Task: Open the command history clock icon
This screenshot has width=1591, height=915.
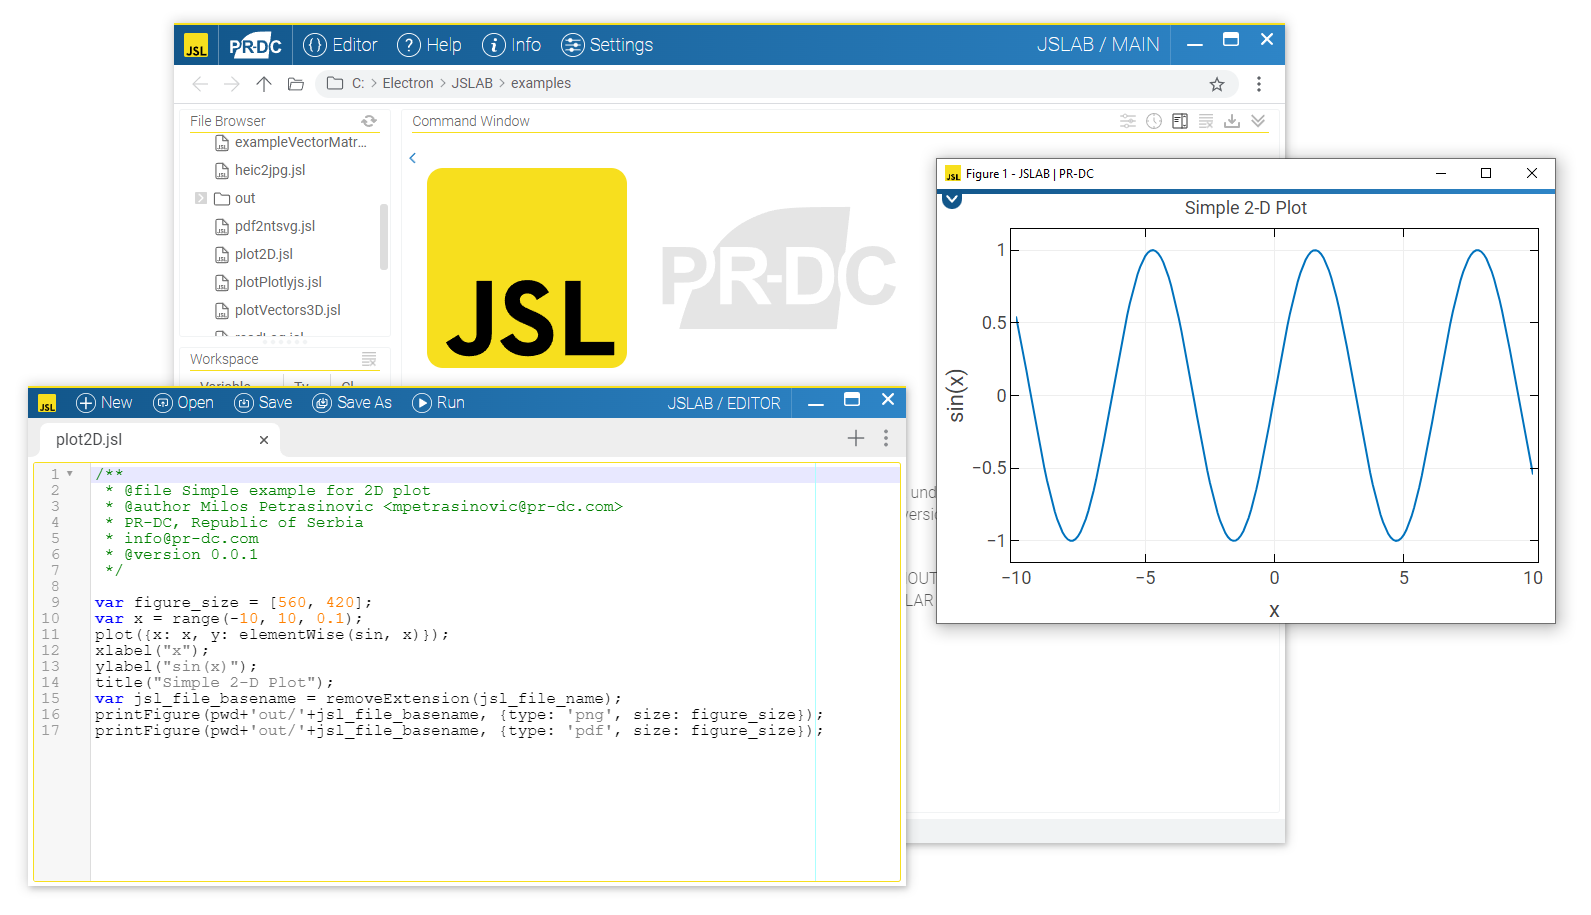Action: (1154, 121)
